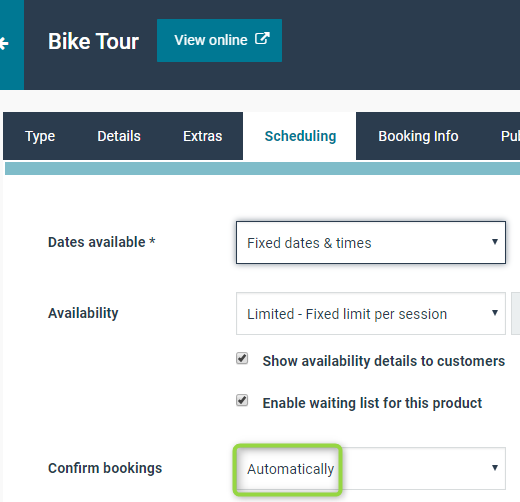This screenshot has width=520, height=502.
Task: Click the Bike Tour page title
Action: 93,41
